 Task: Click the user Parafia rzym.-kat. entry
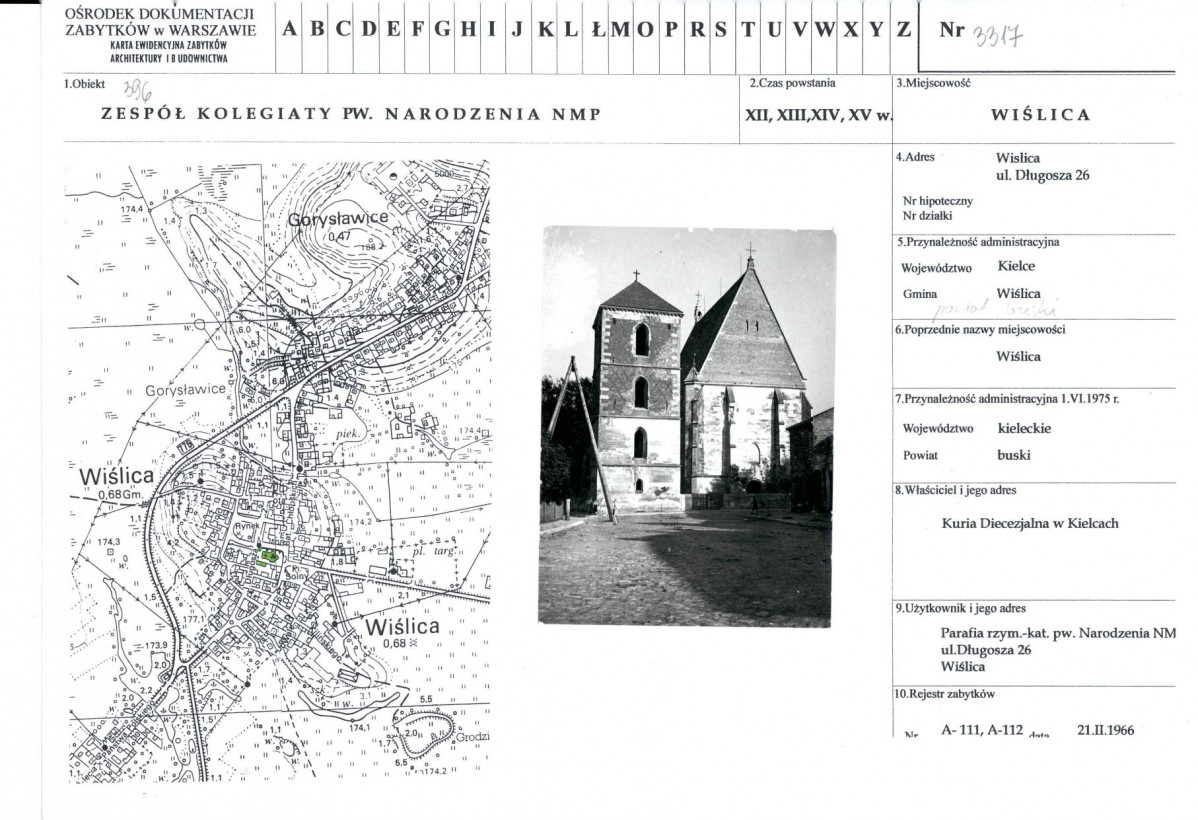(1058, 633)
